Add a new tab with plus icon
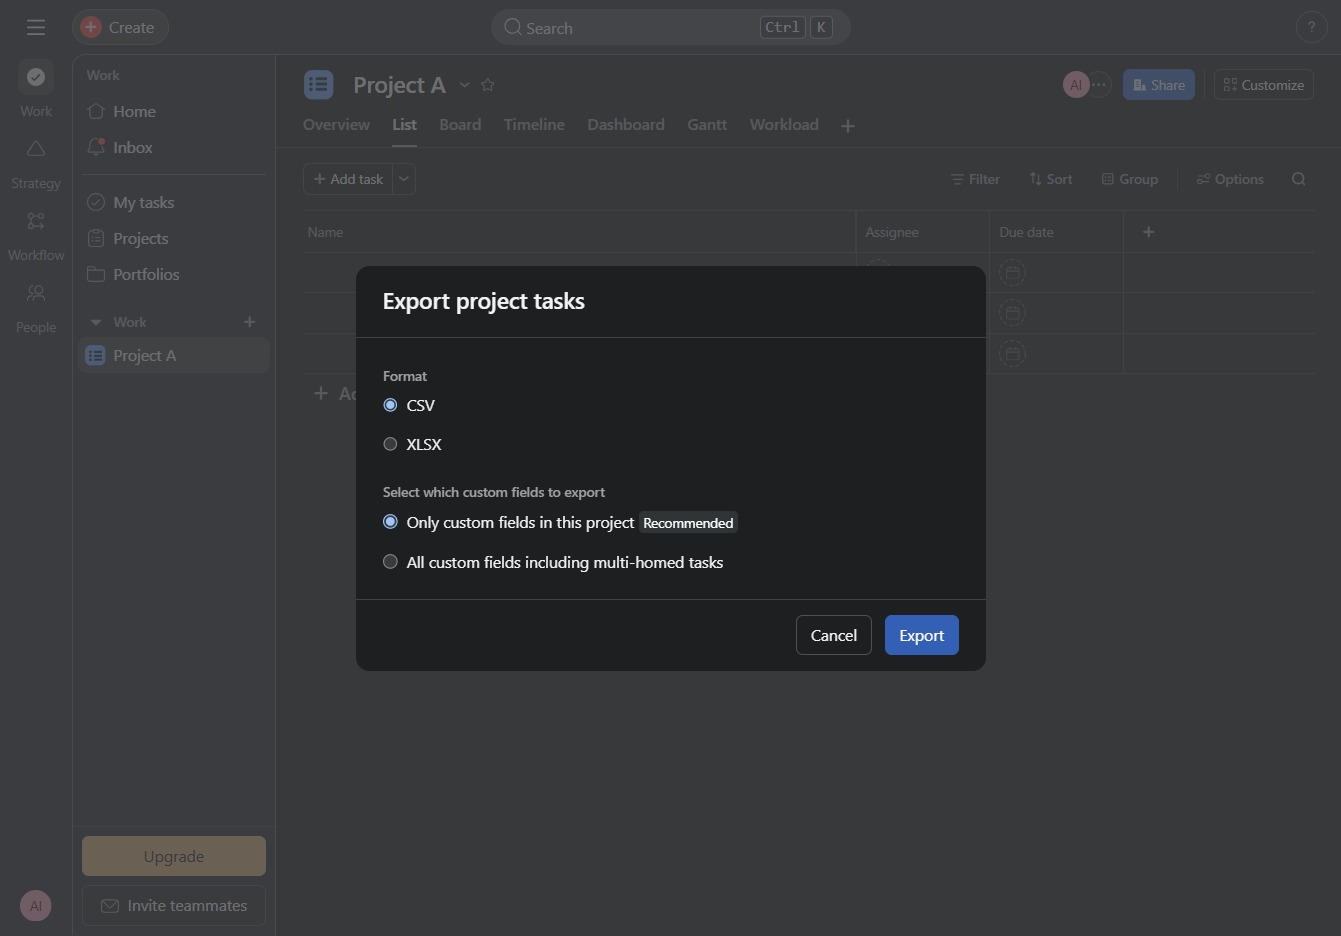The height and width of the screenshot is (936, 1341). (x=848, y=126)
